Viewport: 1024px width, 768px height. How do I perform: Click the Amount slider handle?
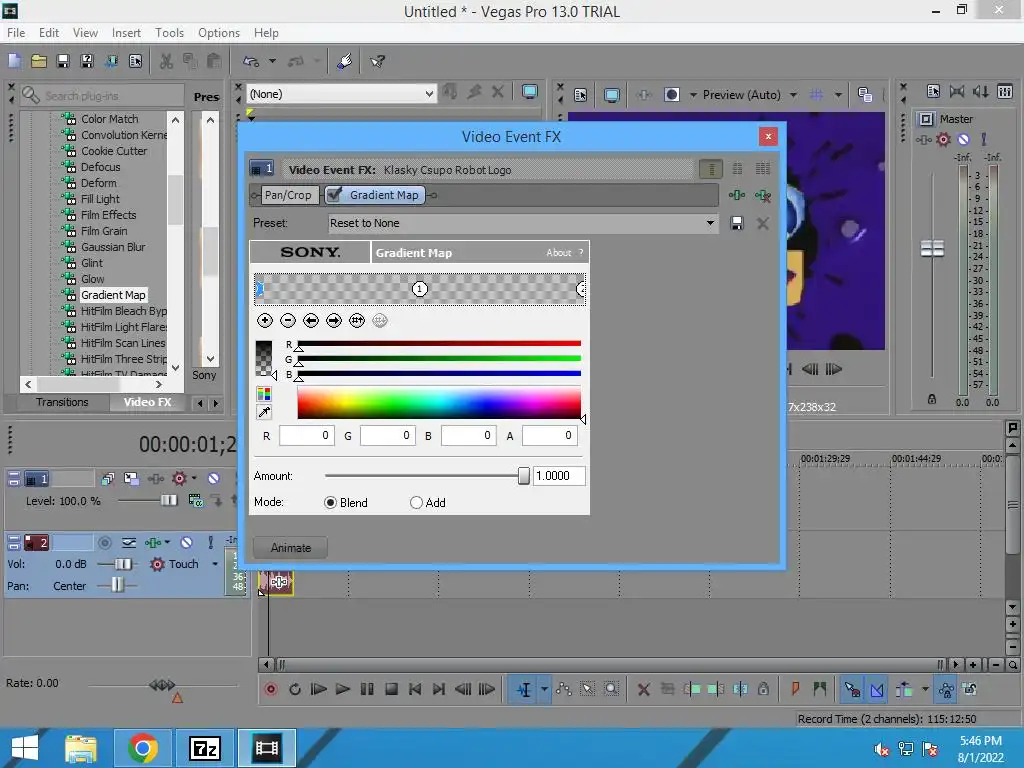523,476
